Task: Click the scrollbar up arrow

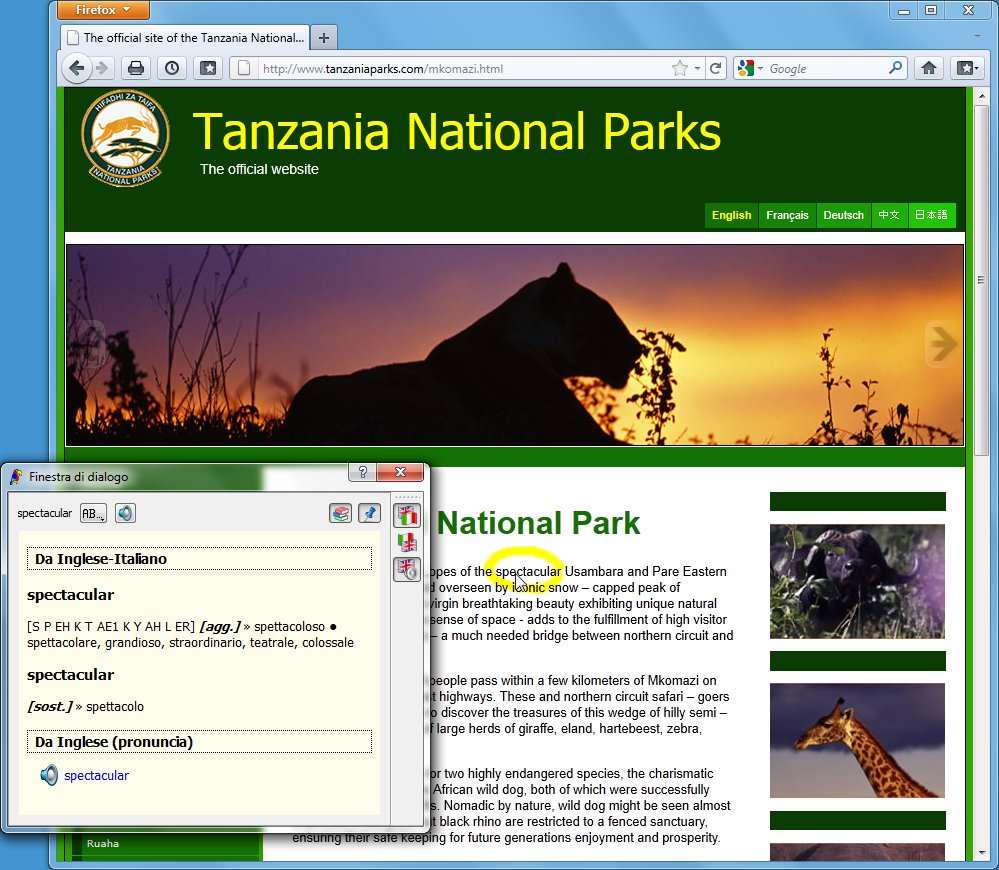Action: pyautogui.click(x=981, y=97)
